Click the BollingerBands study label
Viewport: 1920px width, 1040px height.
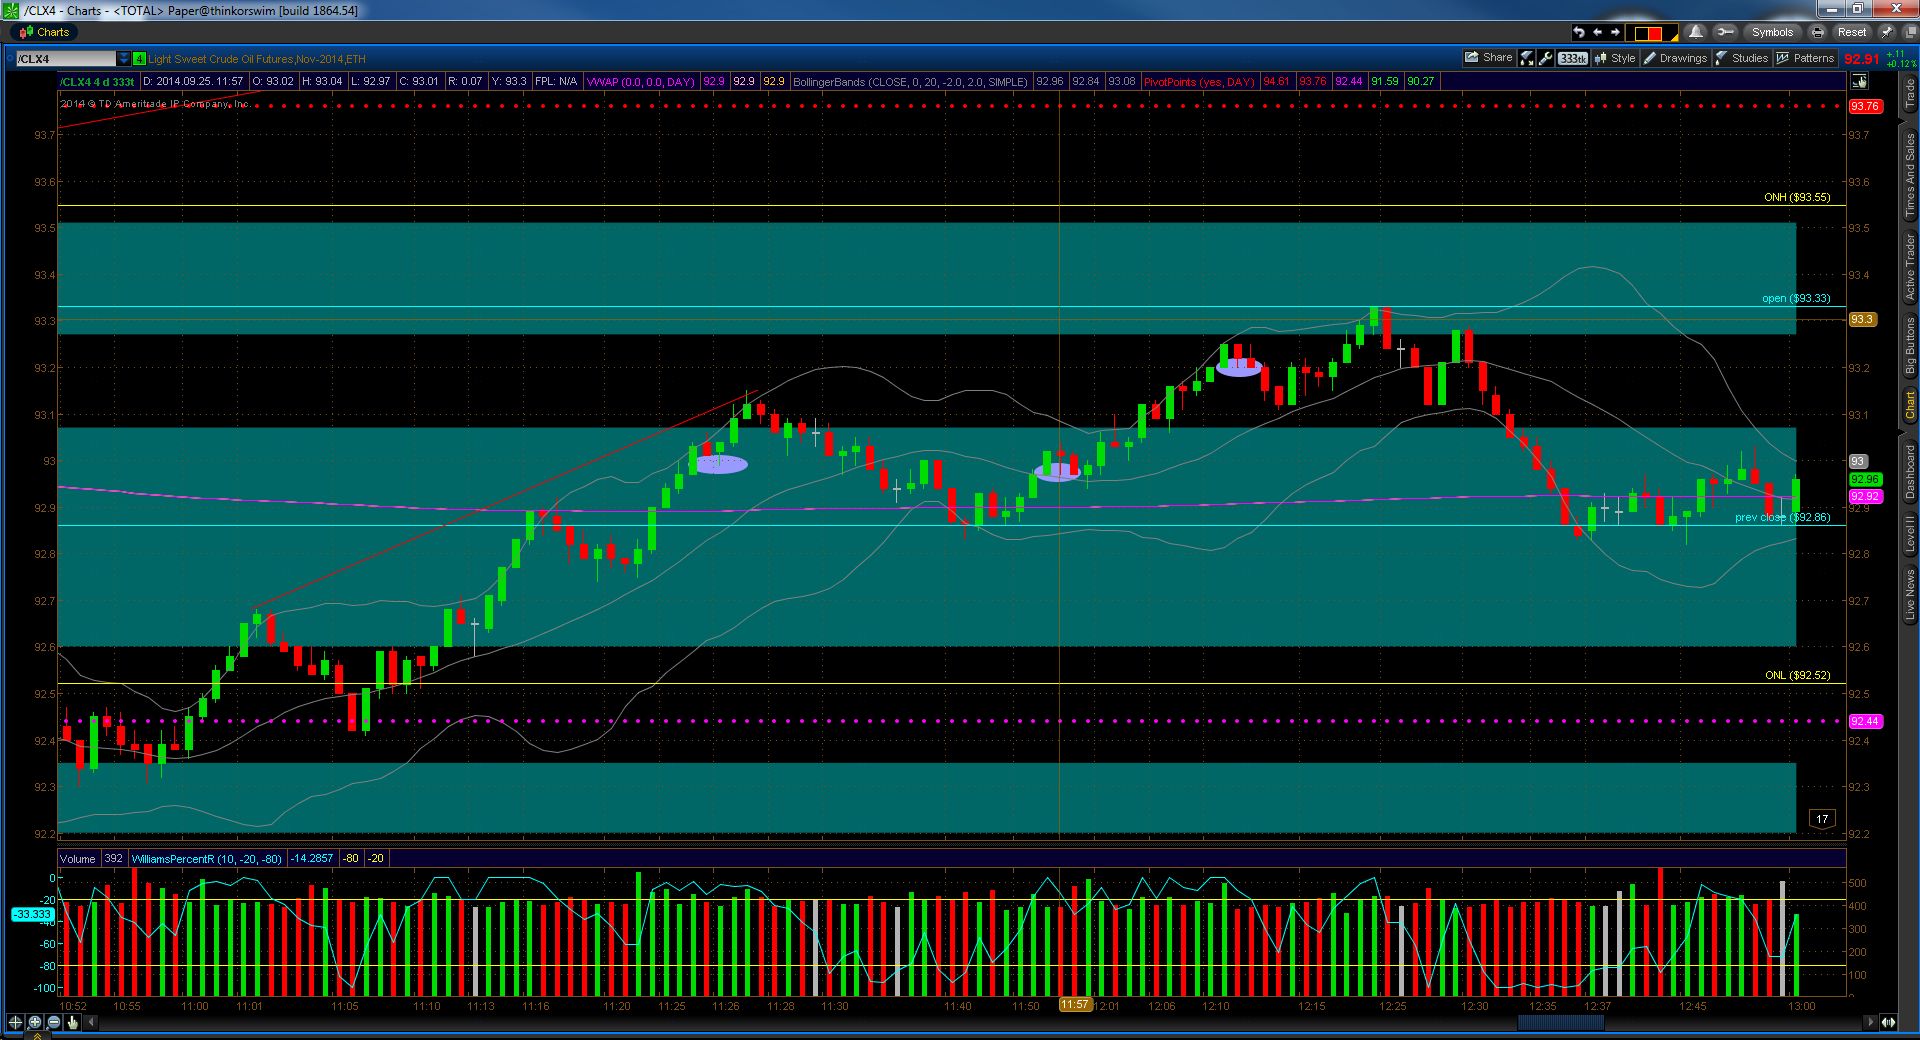pos(910,82)
